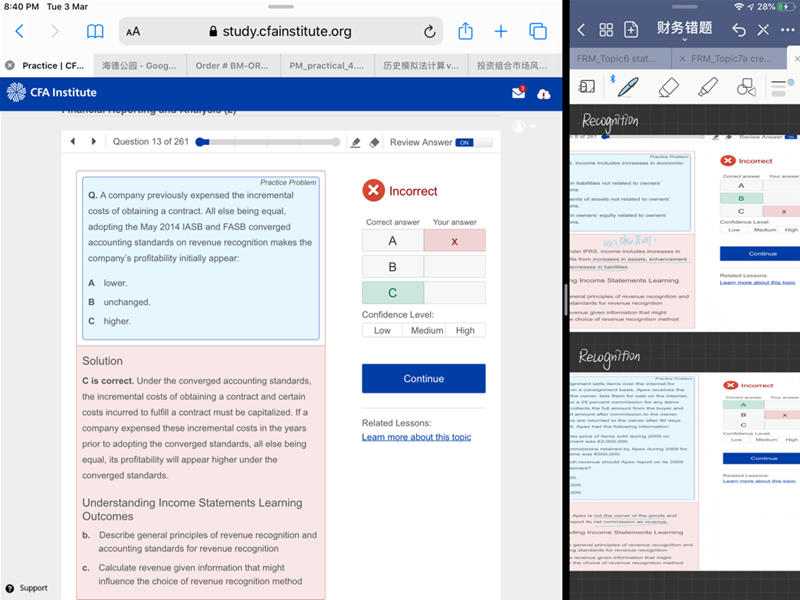Expand the 财务错题 notebook title menu

click(x=684, y=30)
